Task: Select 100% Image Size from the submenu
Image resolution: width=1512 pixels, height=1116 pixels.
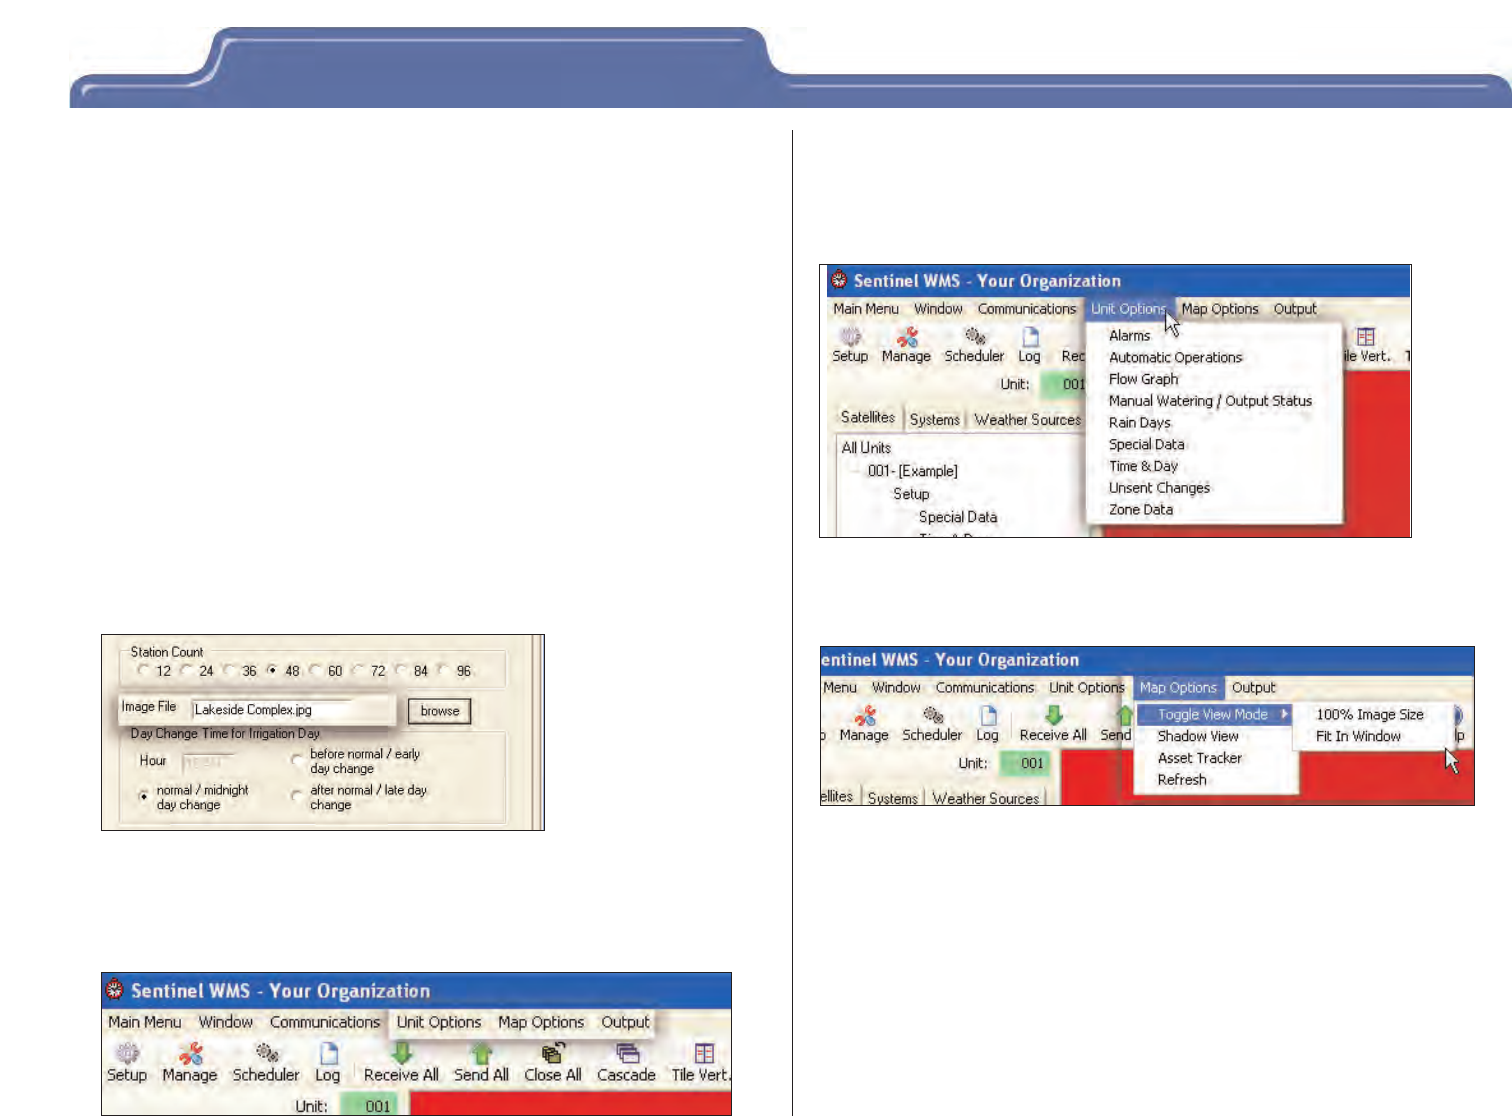Action: (1370, 715)
